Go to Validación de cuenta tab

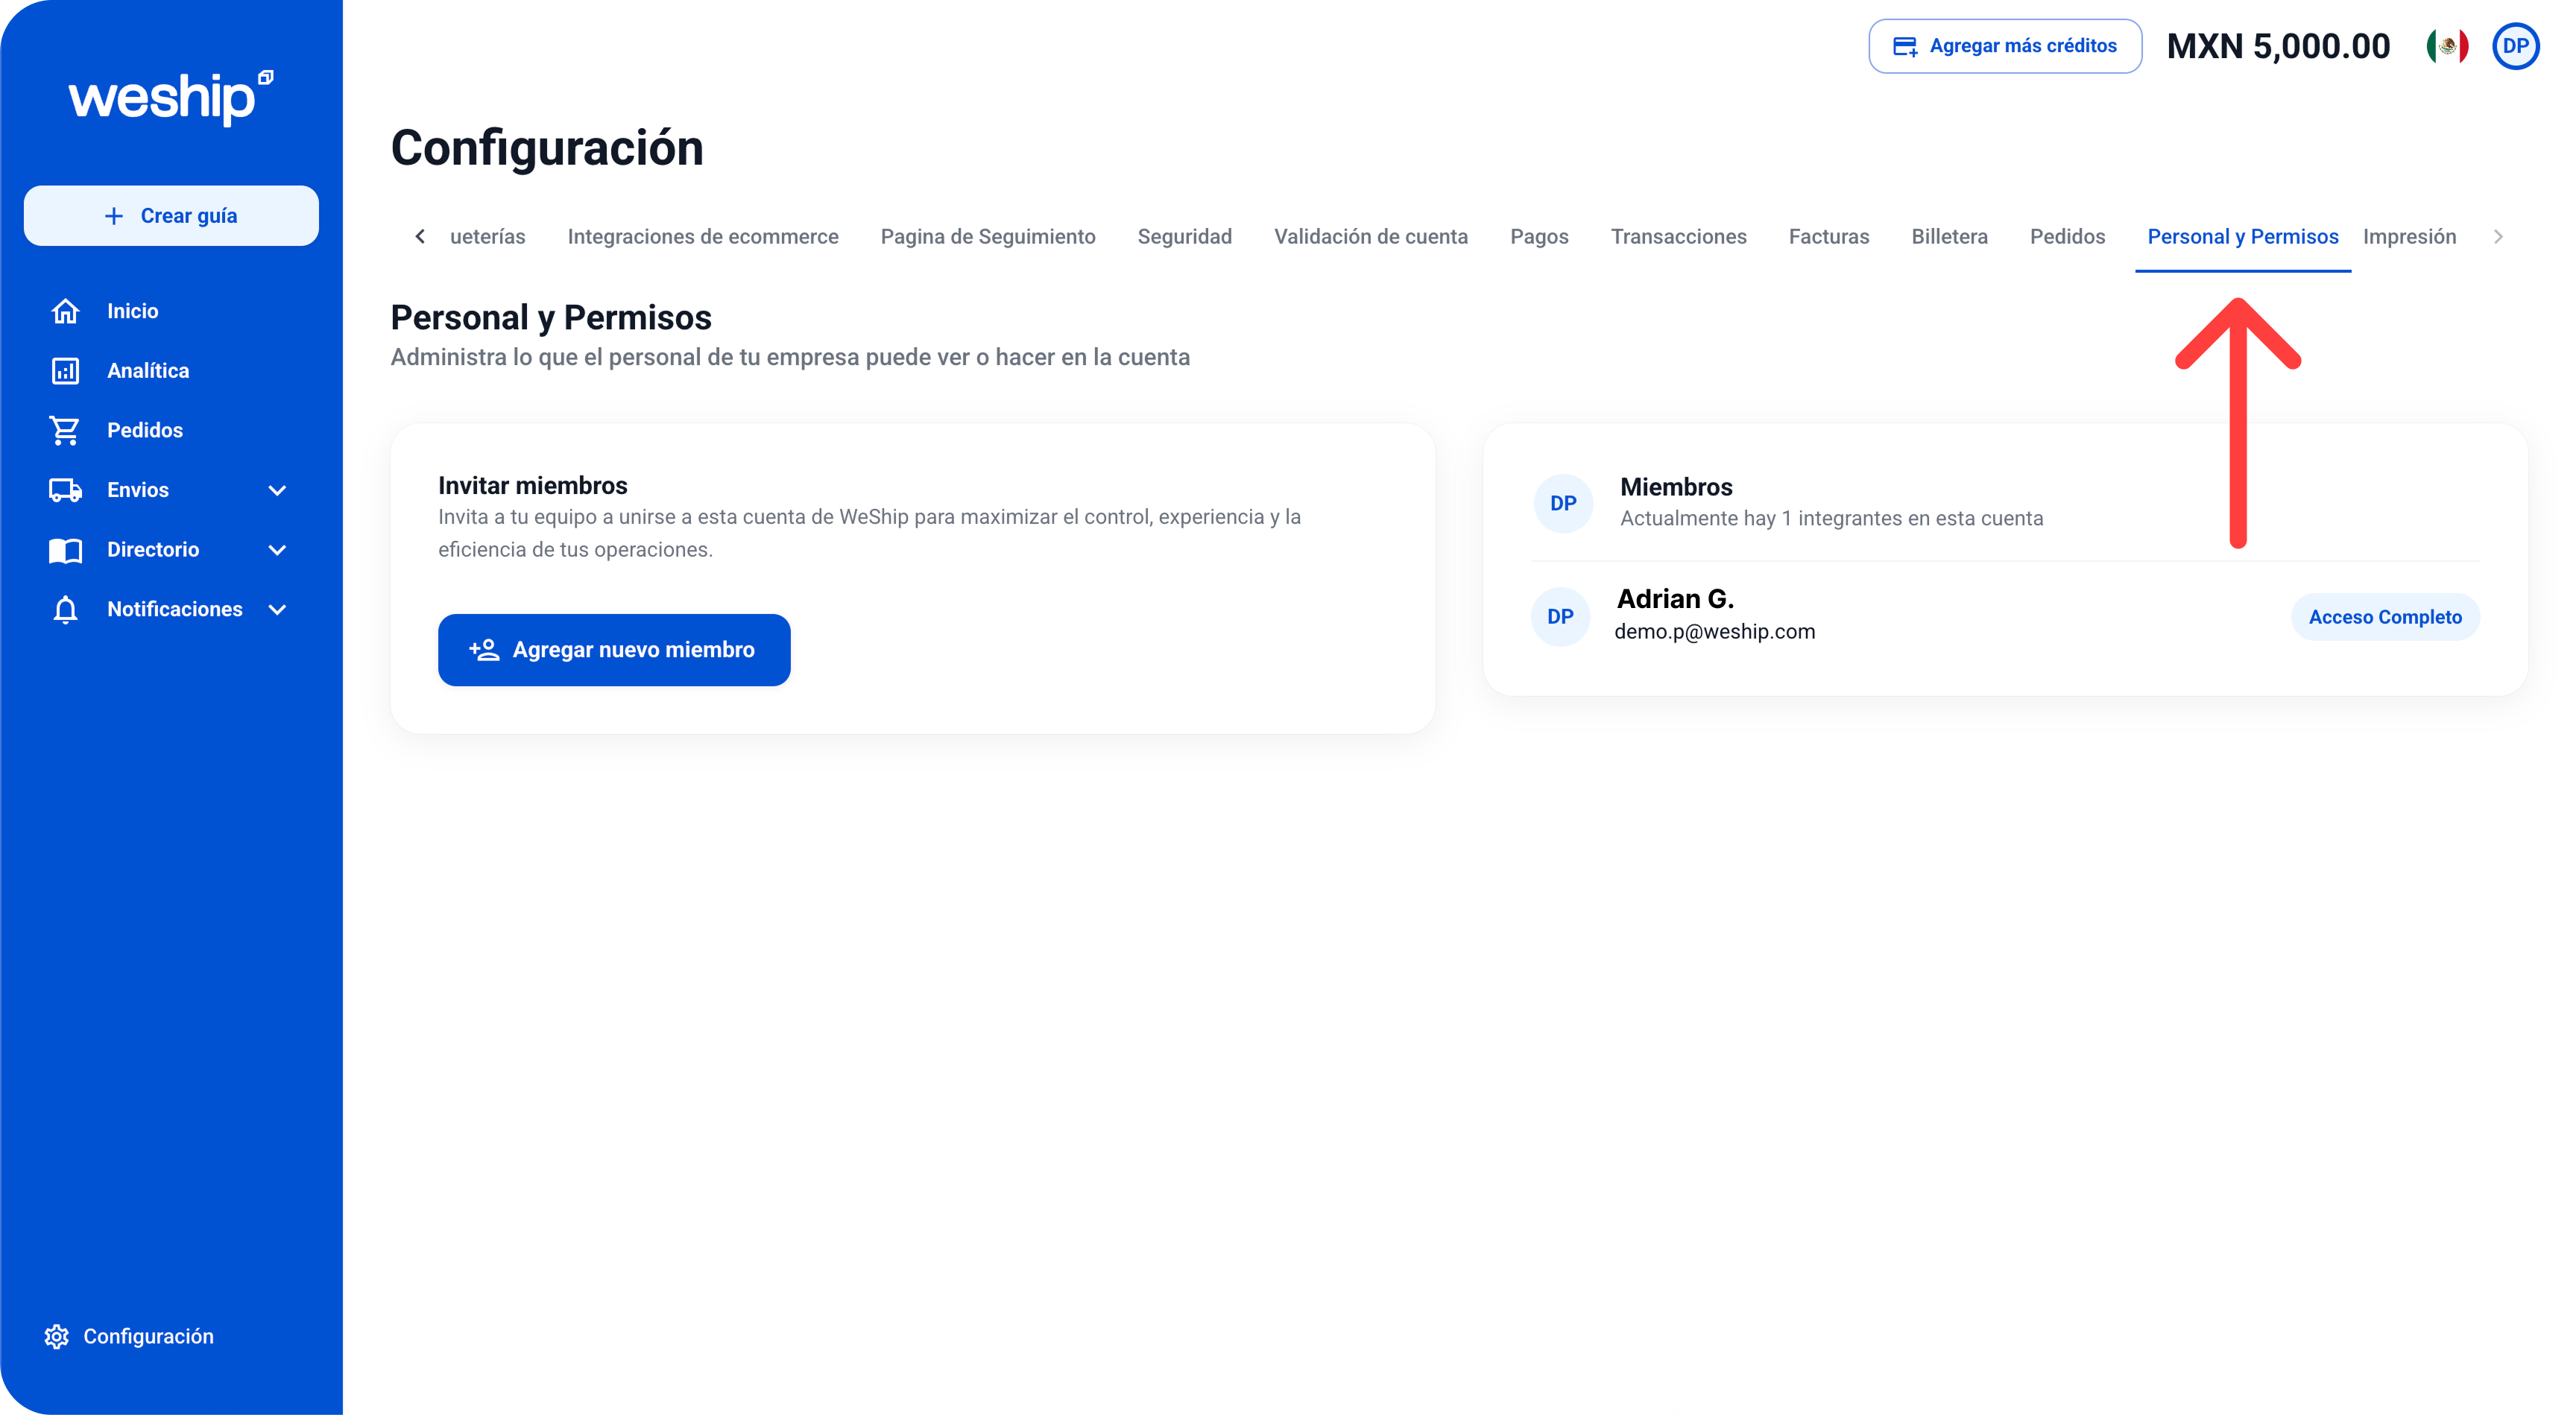pyautogui.click(x=1370, y=237)
